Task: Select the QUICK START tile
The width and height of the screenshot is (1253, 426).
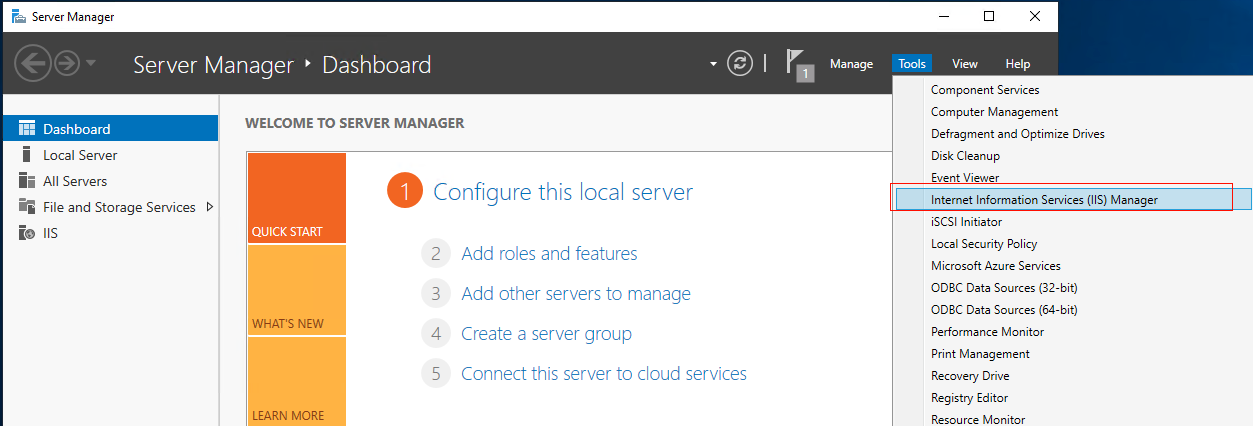Action: pos(297,198)
